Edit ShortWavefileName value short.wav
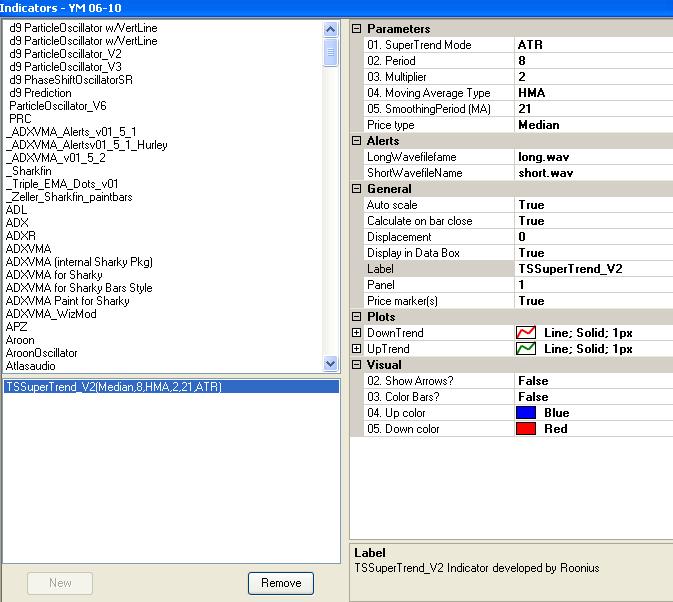 pos(594,173)
